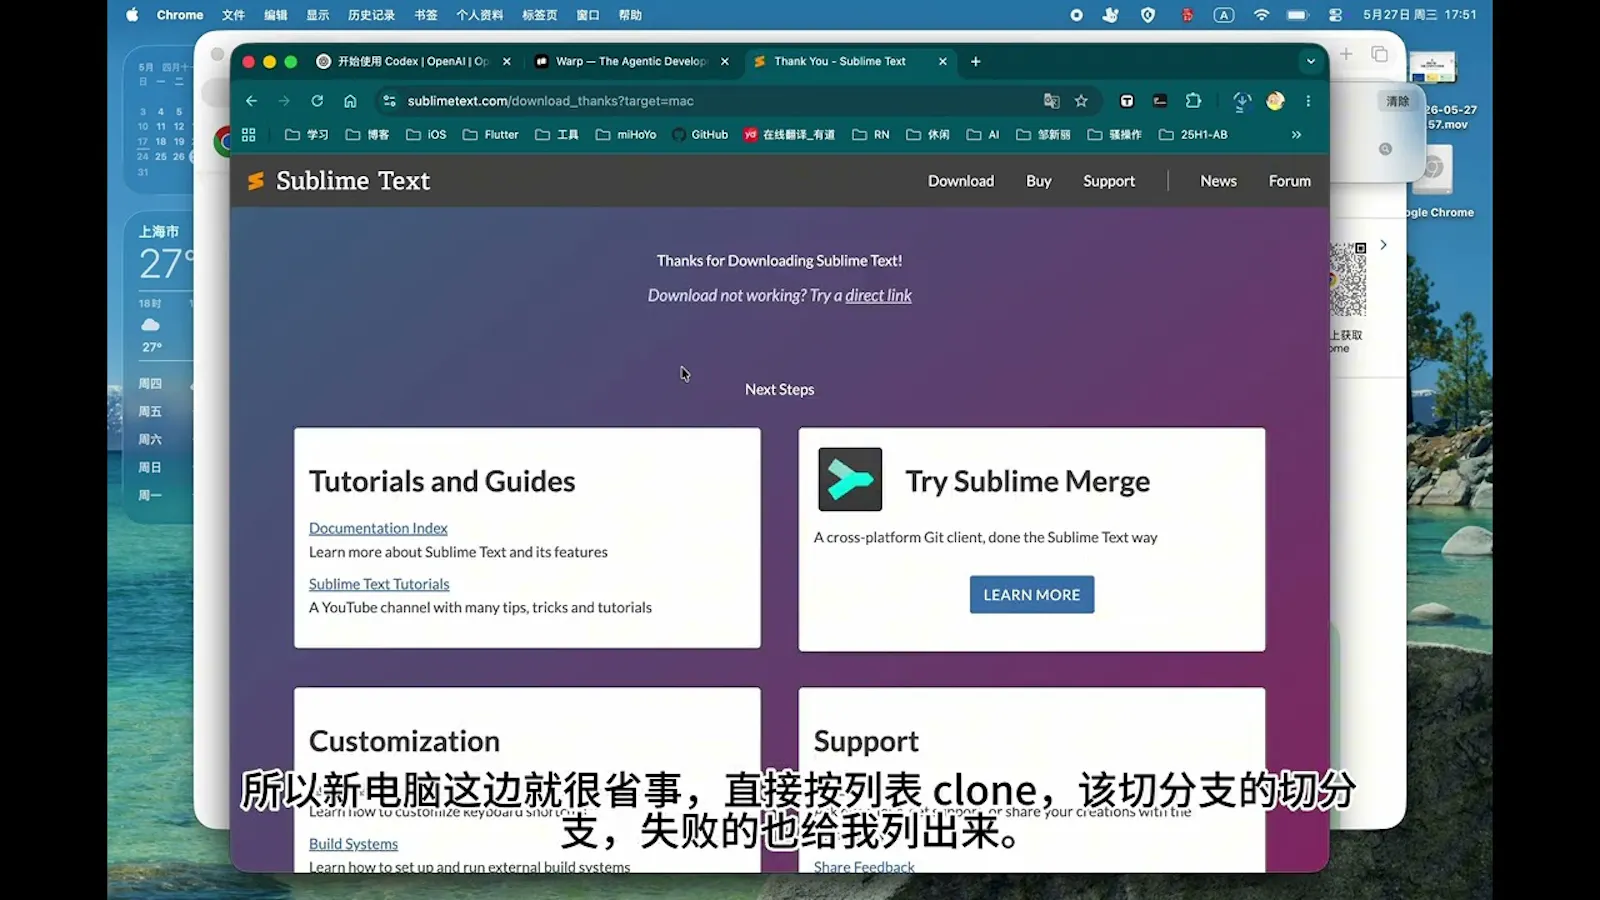Open the Build Systems link
Image resolution: width=1600 pixels, height=900 pixels.
pos(353,844)
